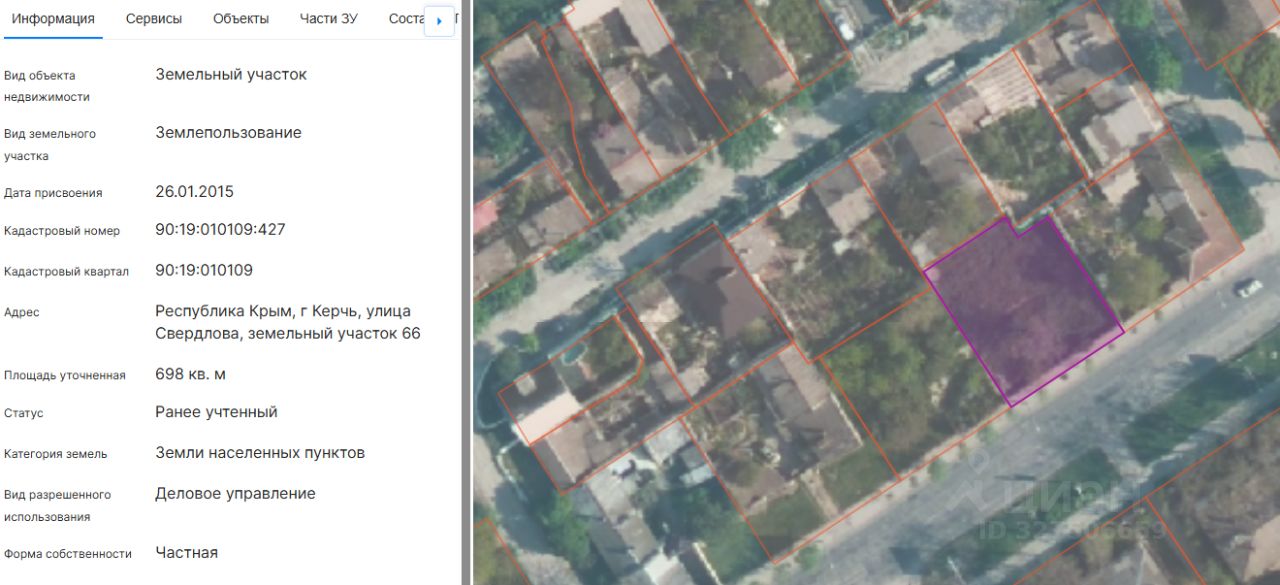Select the area value 698 кв. м
This screenshot has height=585, width=1280.
(x=190, y=374)
